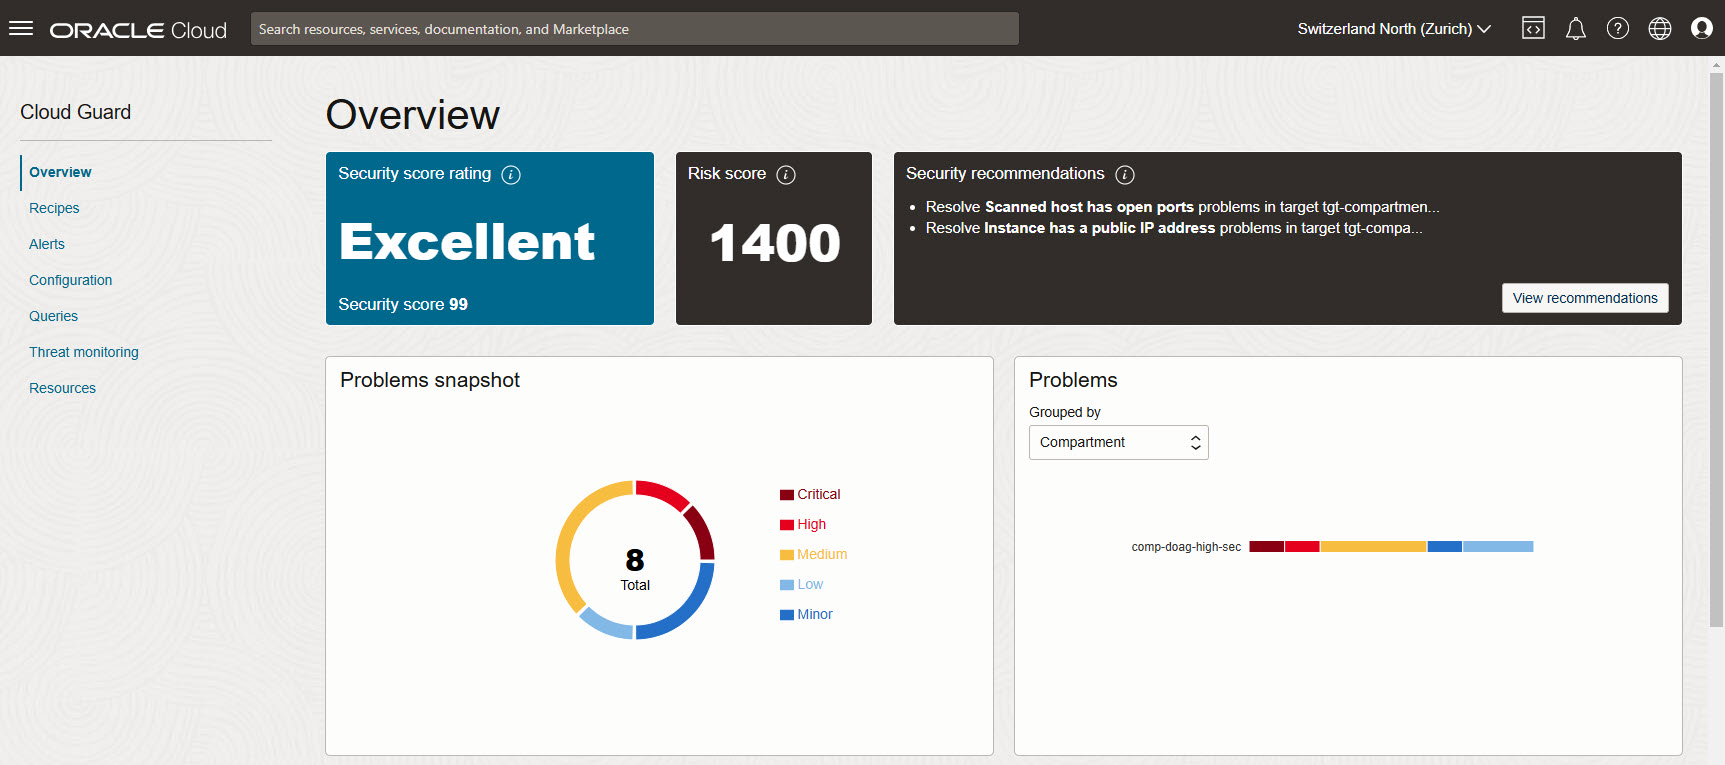Go to Recipes in the sidebar
Image resolution: width=1725 pixels, height=765 pixels.
click(54, 208)
